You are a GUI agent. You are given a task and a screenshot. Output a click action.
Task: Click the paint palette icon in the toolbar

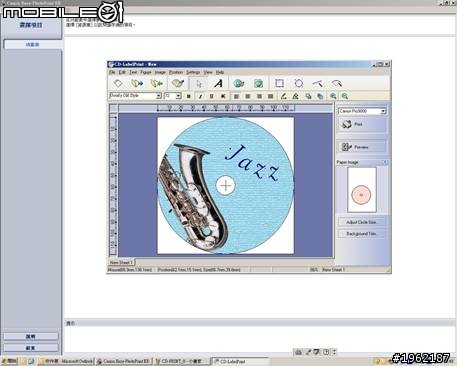pos(178,83)
